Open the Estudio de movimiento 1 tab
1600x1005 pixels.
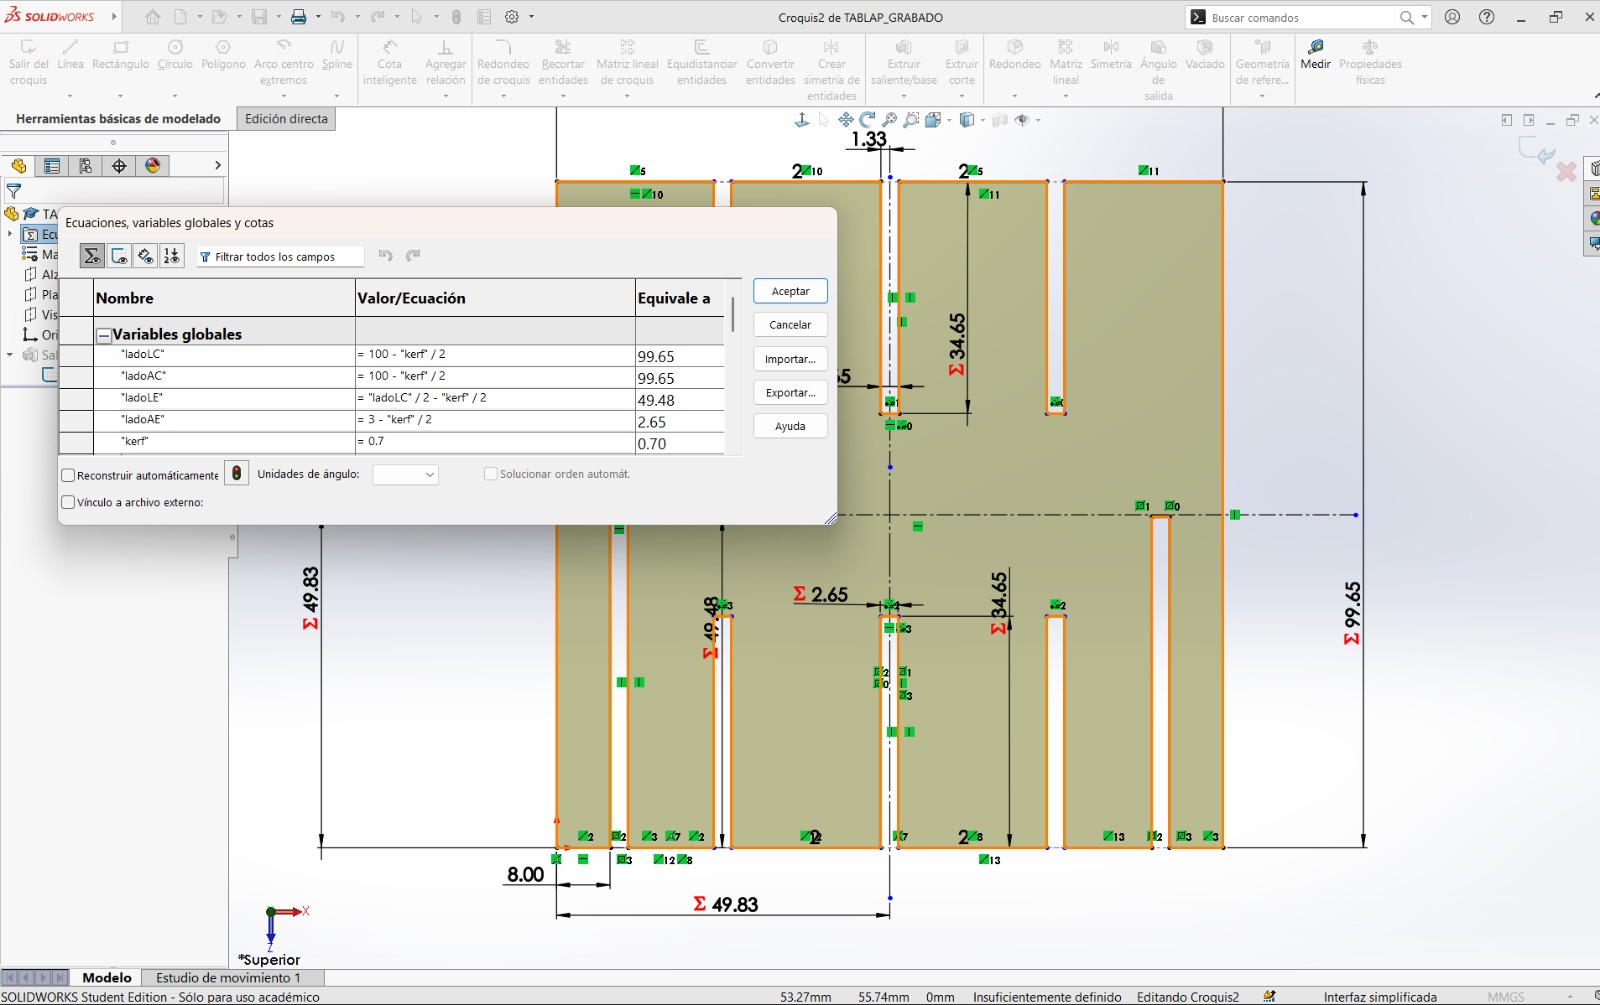(227, 977)
